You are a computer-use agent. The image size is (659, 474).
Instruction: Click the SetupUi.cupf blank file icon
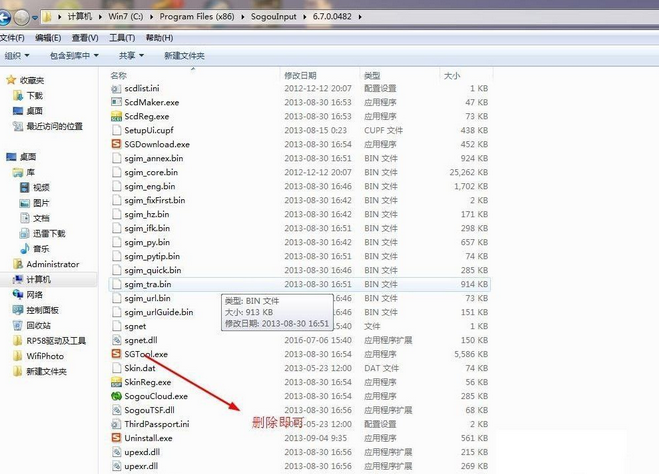click(116, 130)
